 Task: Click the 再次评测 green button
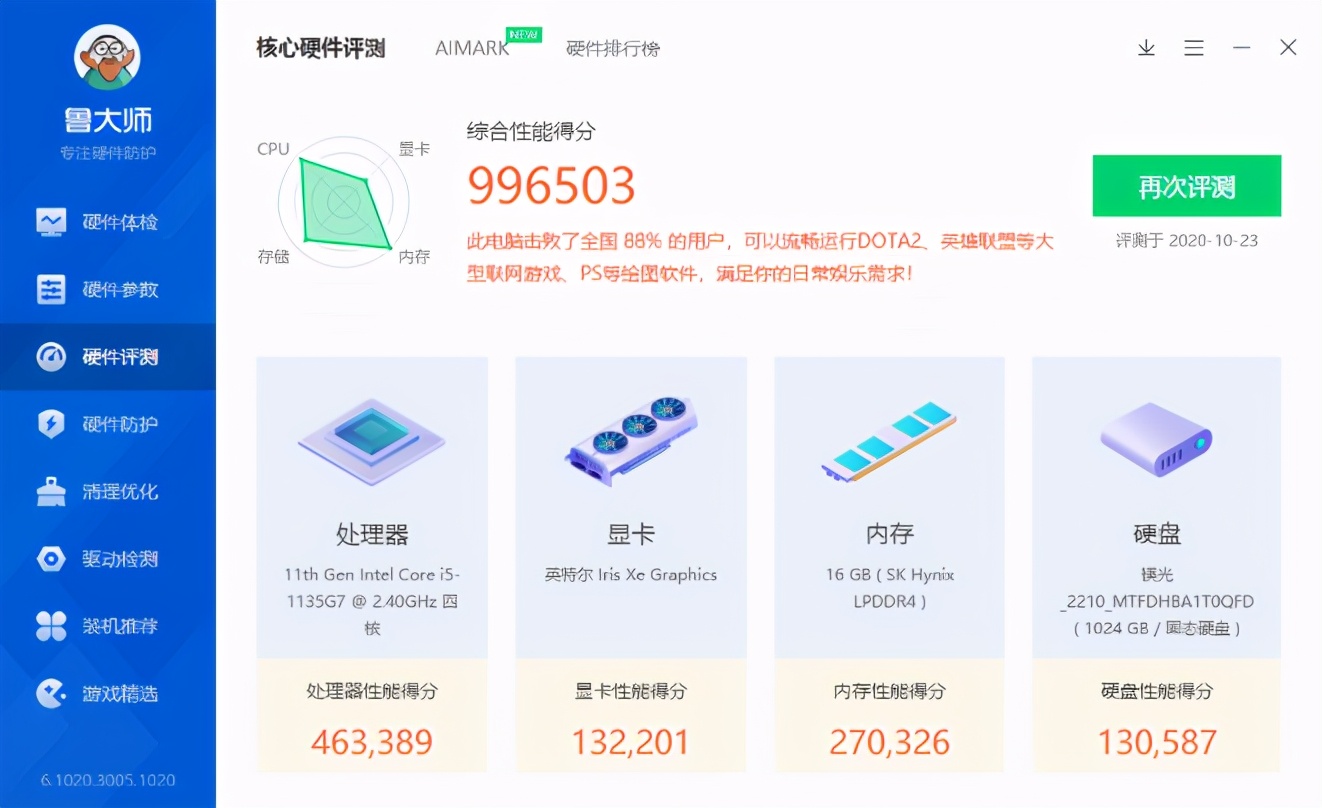(1186, 185)
